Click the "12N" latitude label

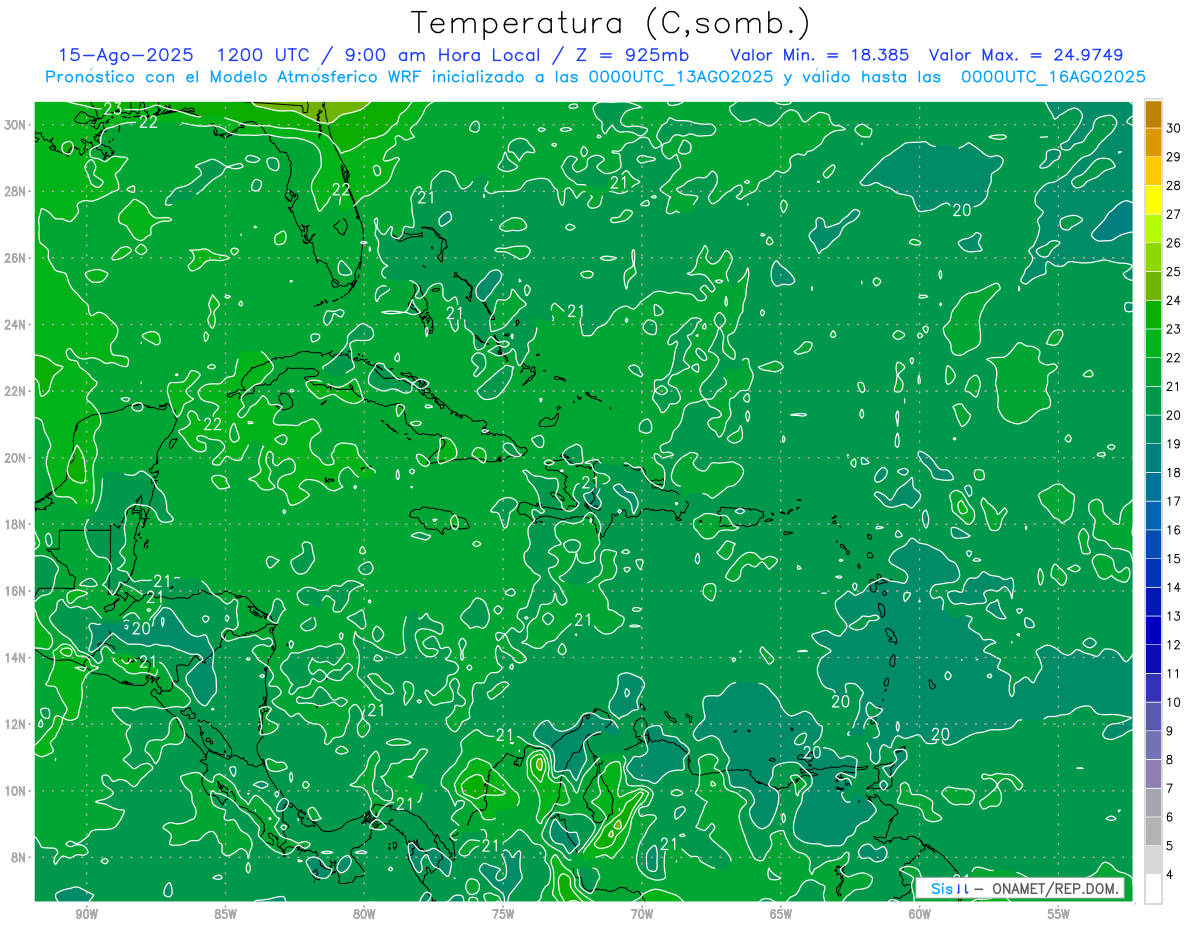[x=14, y=724]
